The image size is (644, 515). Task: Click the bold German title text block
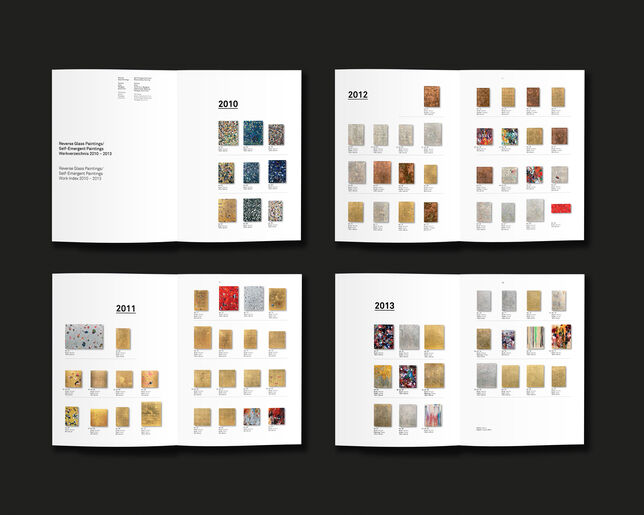click(x=83, y=150)
